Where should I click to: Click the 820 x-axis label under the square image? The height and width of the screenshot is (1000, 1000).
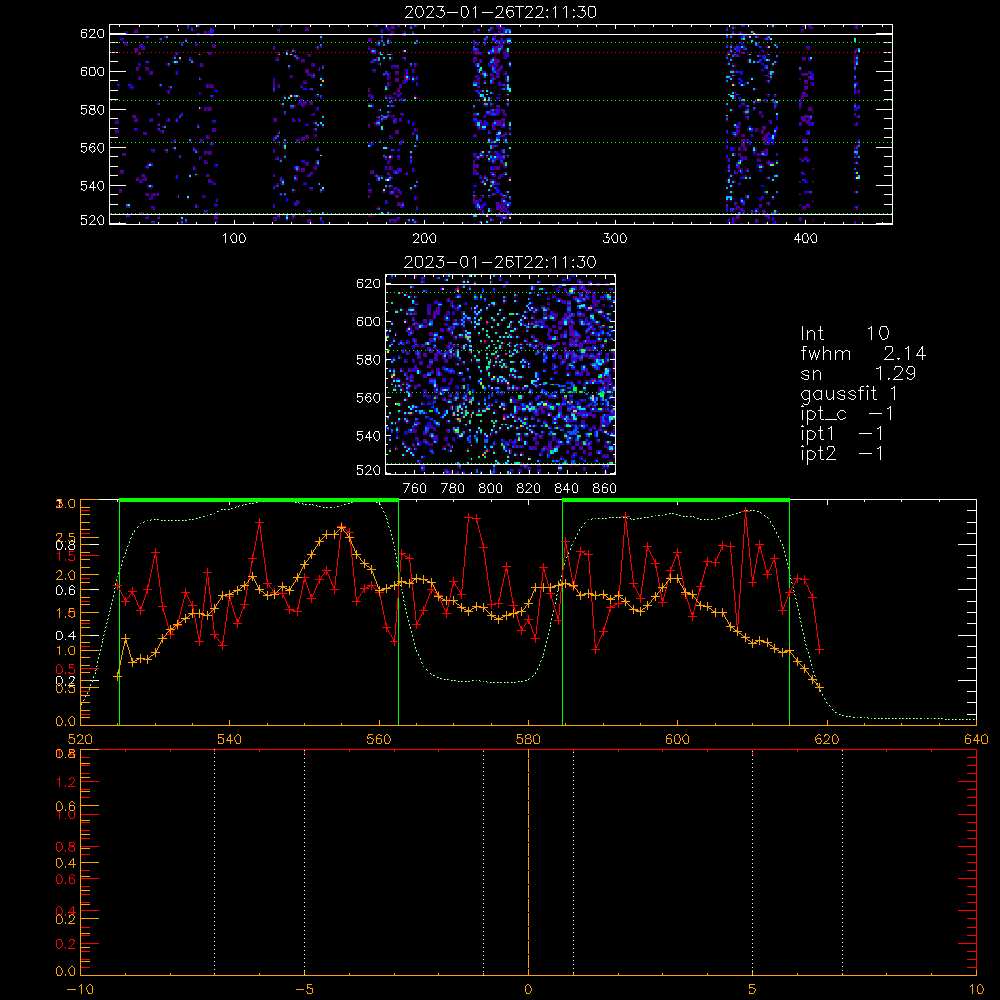(528, 489)
